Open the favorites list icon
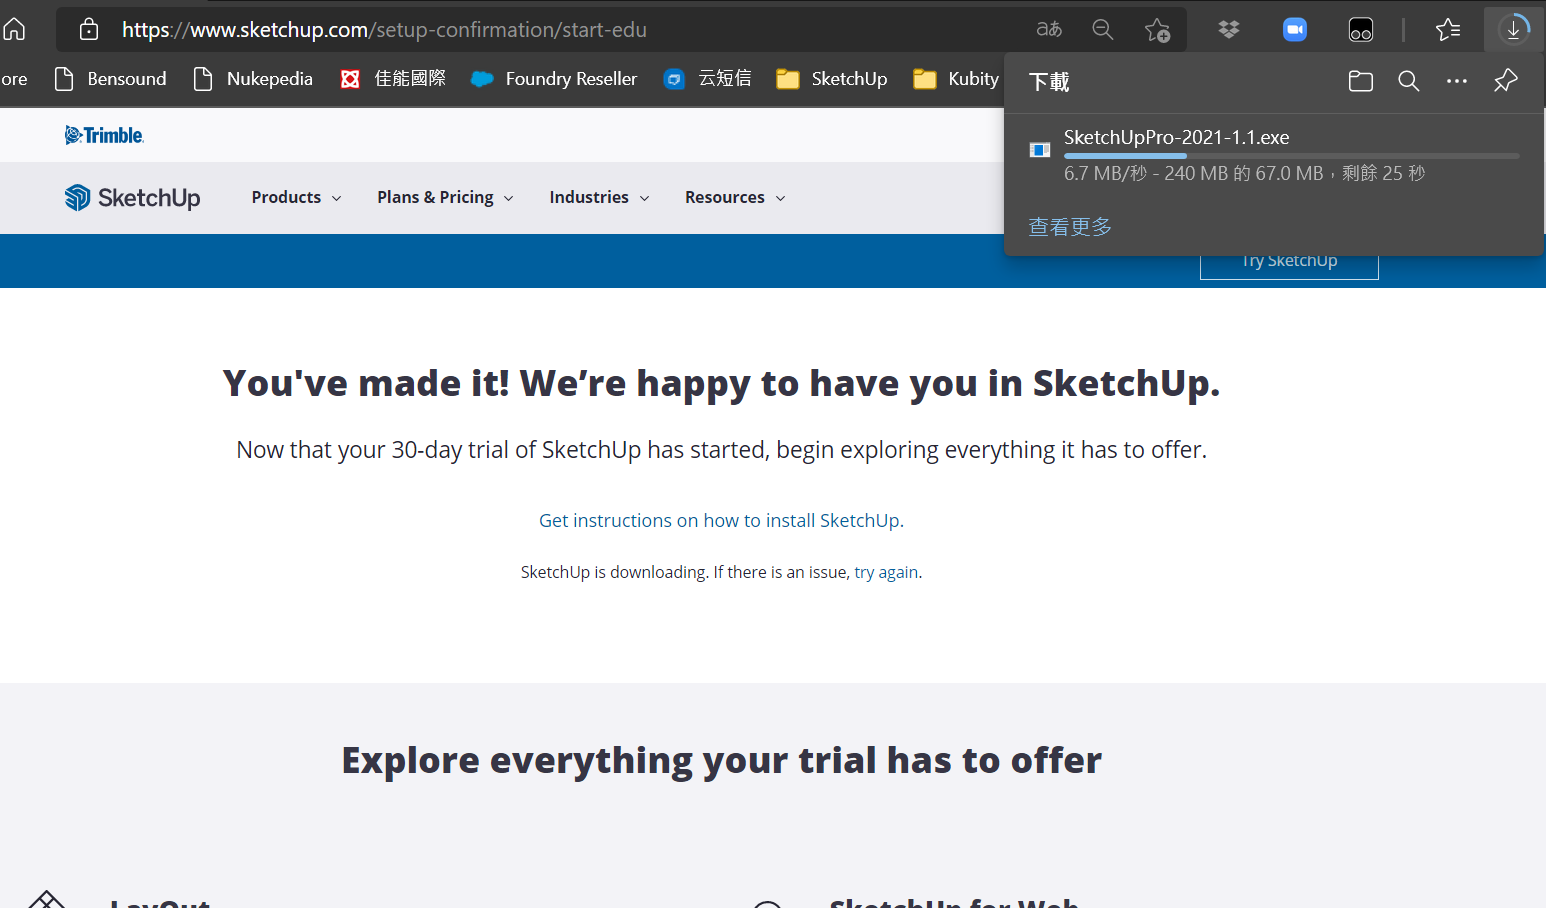Image resolution: width=1546 pixels, height=908 pixels. (1448, 30)
